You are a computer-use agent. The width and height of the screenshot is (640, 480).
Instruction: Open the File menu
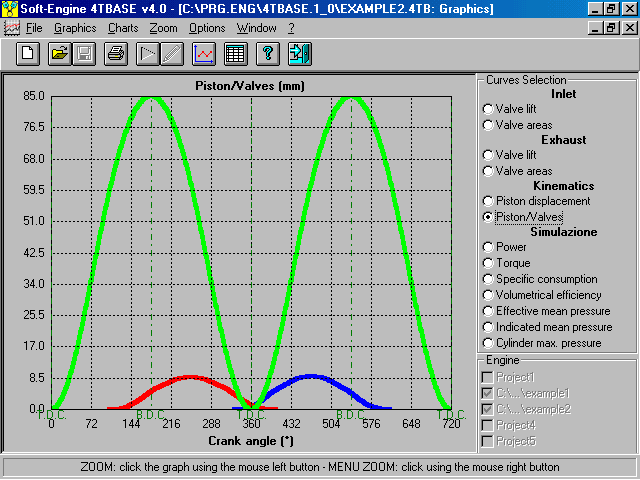34,28
